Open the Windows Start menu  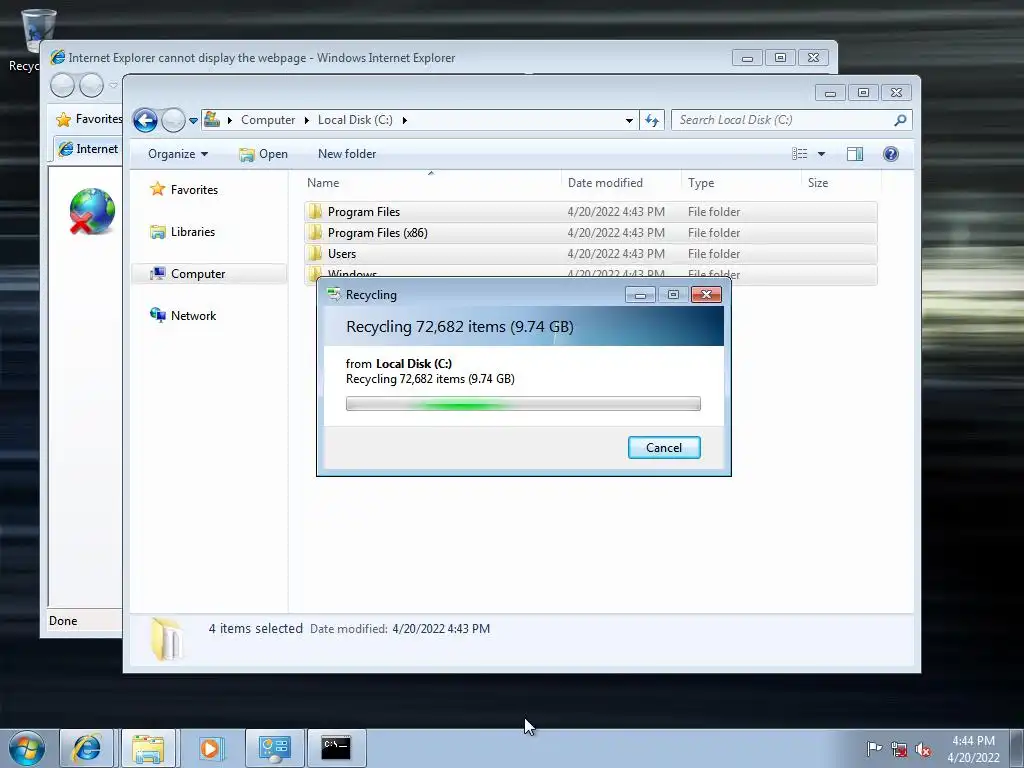(27, 748)
